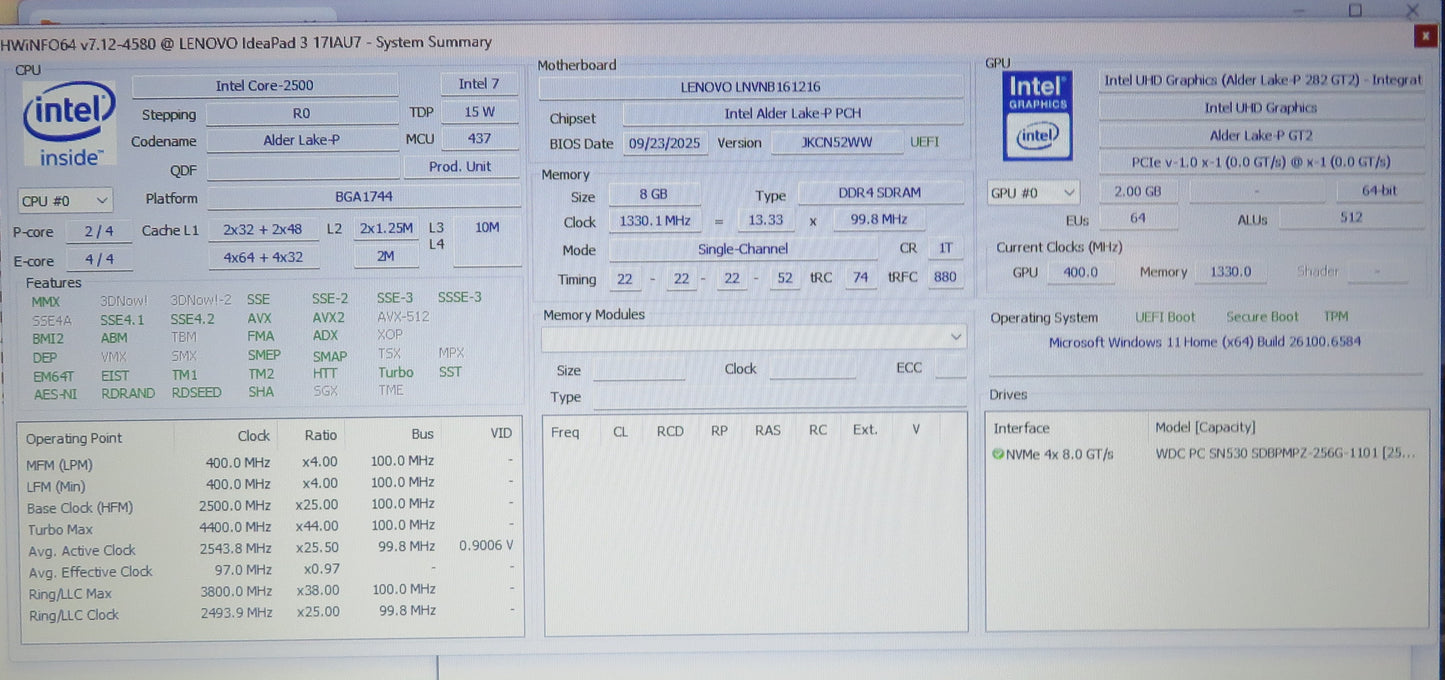Screen dimensions: 1445x680
Task: Click the Secure Boot indicator label
Action: (x=1262, y=317)
